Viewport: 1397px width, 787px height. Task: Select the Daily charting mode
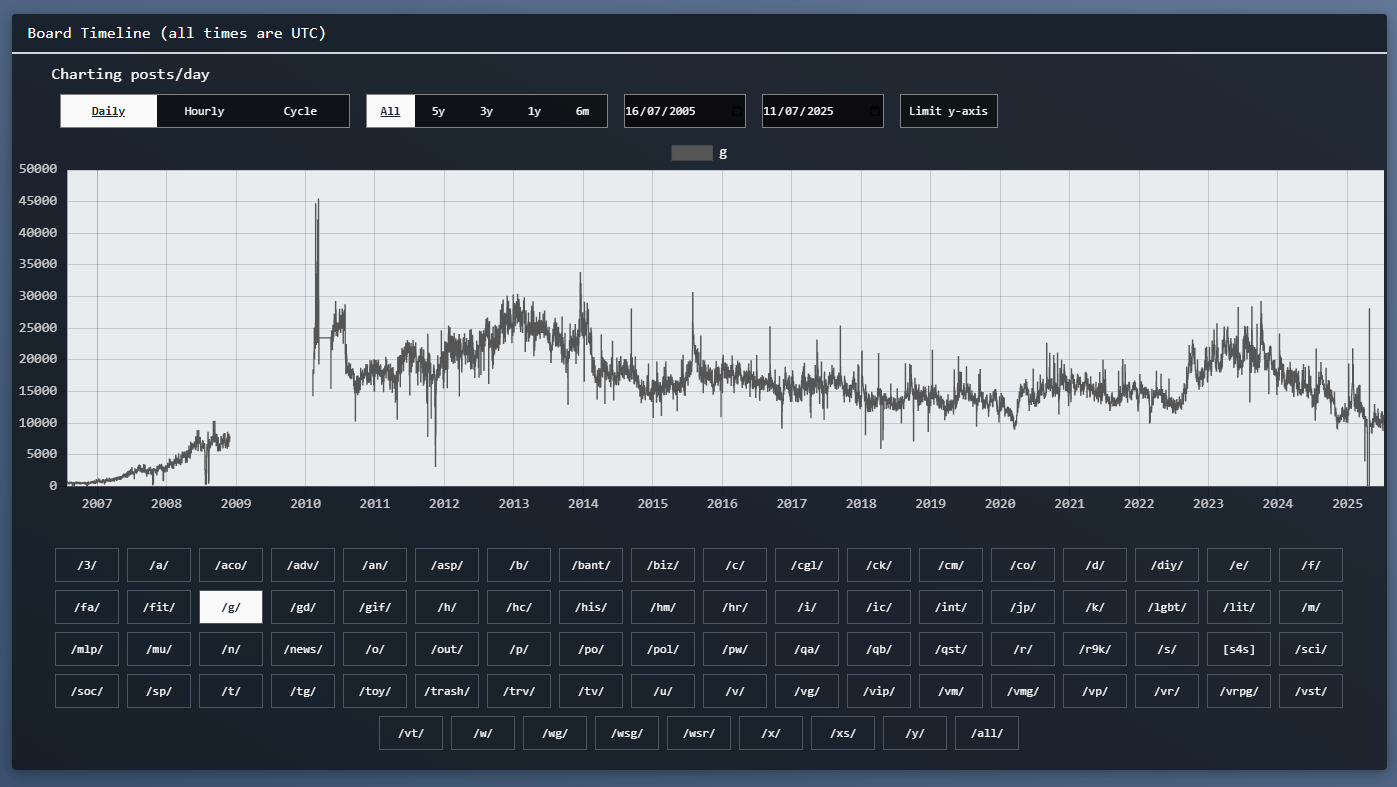coord(108,111)
